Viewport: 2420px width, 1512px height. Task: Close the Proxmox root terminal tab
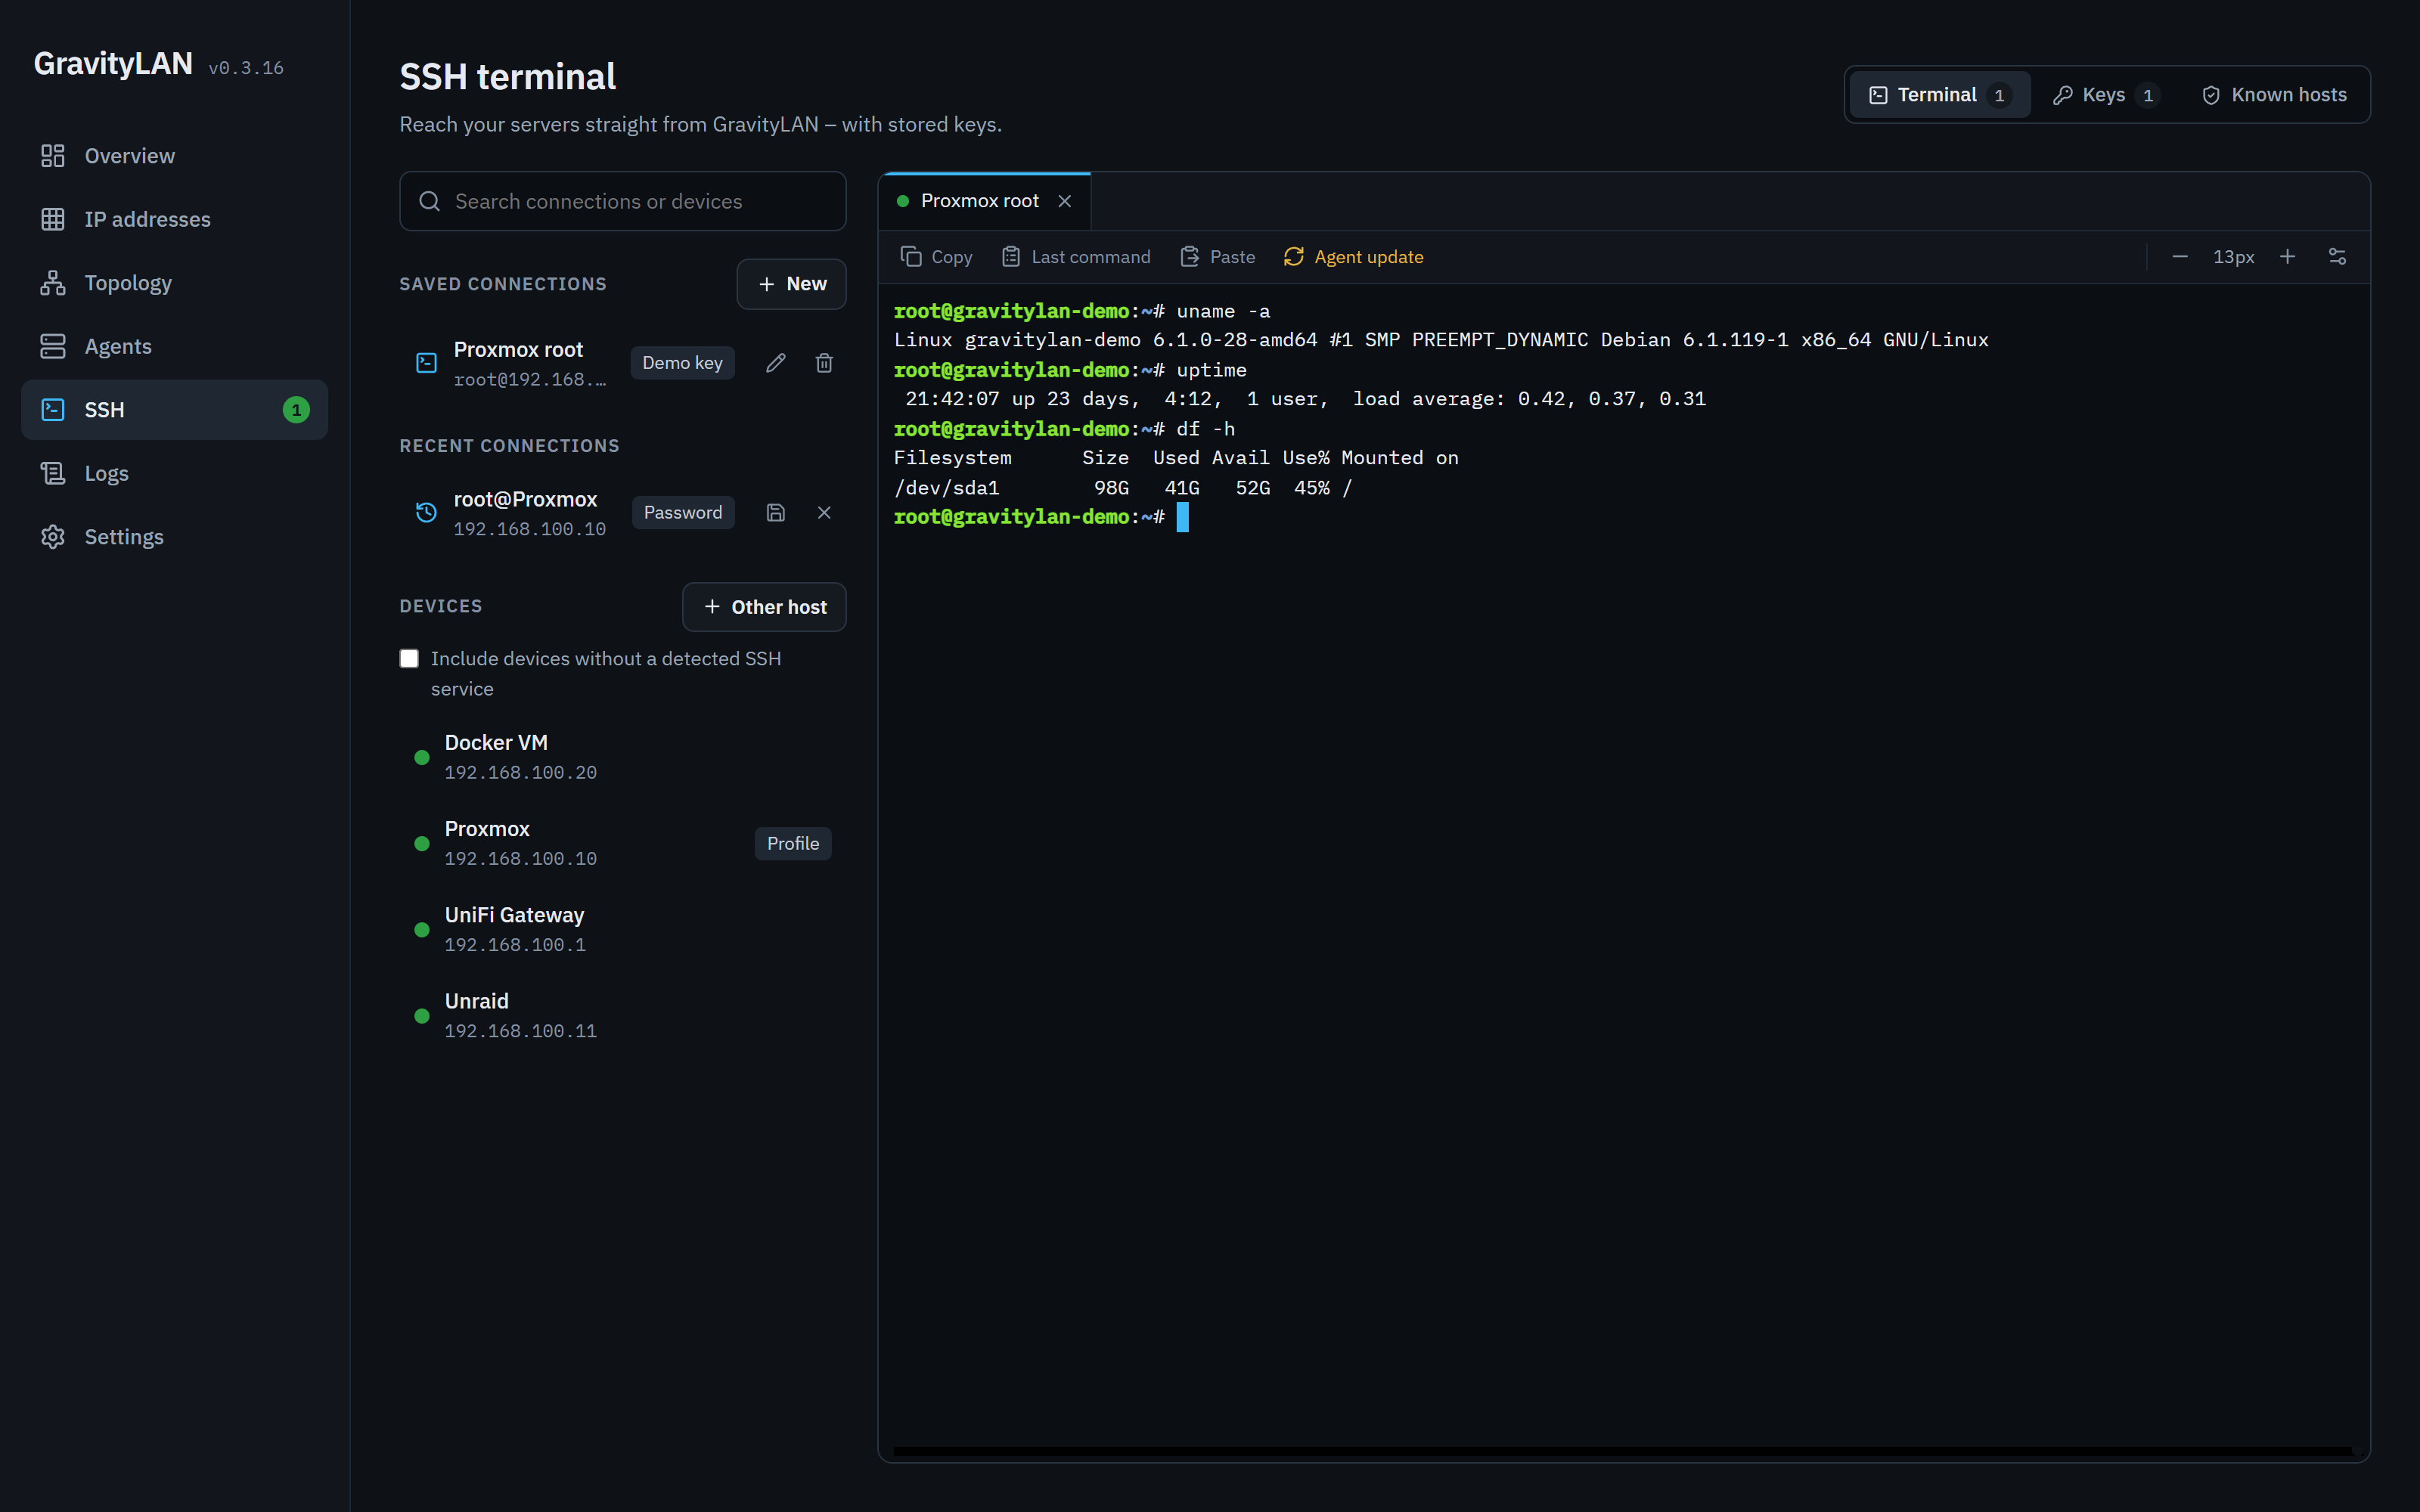point(1065,201)
